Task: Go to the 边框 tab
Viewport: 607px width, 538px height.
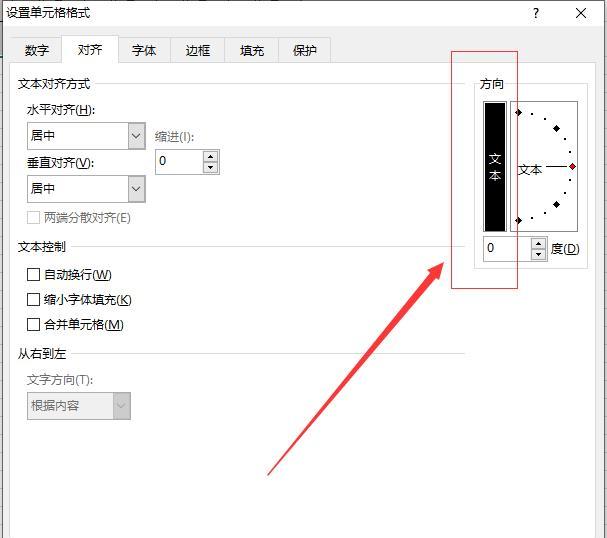Action: tap(198, 50)
